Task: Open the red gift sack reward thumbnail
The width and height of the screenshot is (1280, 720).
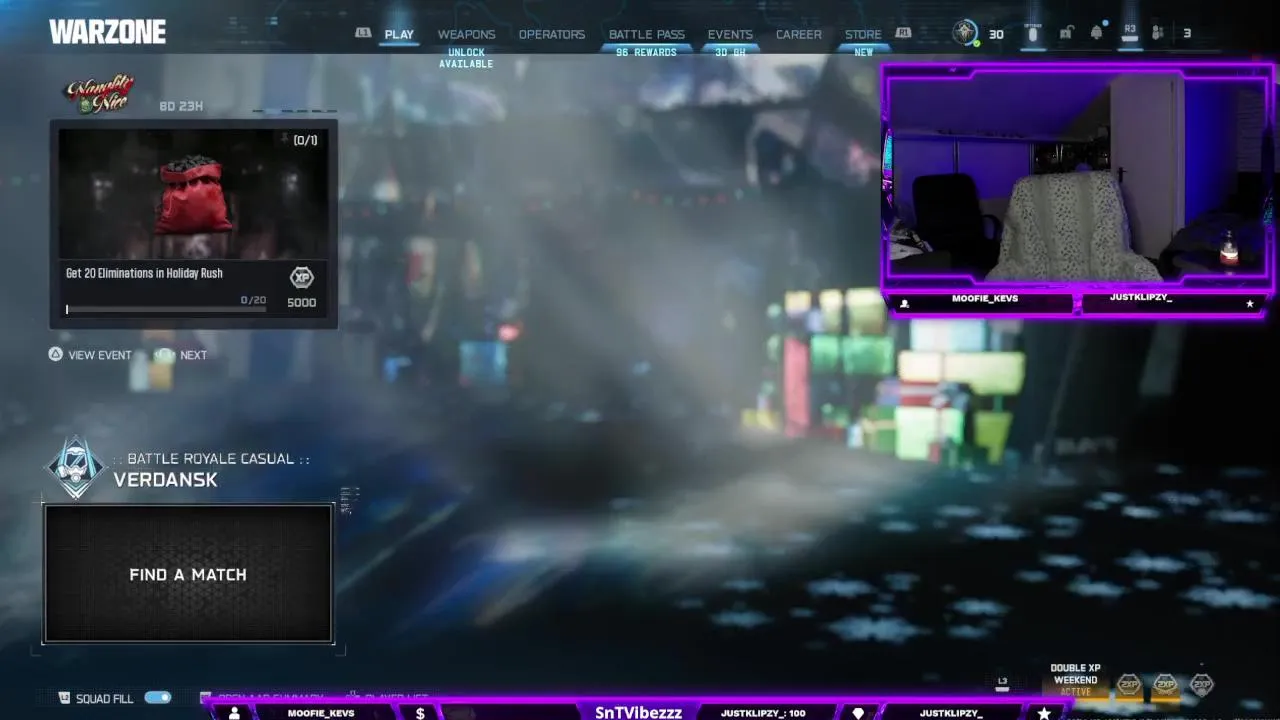Action: tap(193, 194)
